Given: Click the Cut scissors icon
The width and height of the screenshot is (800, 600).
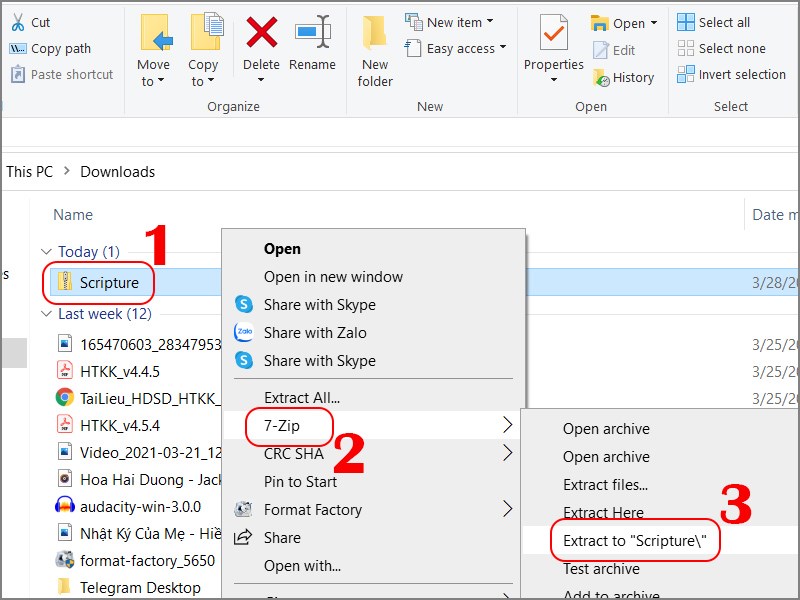Looking at the screenshot, I should [x=18, y=22].
